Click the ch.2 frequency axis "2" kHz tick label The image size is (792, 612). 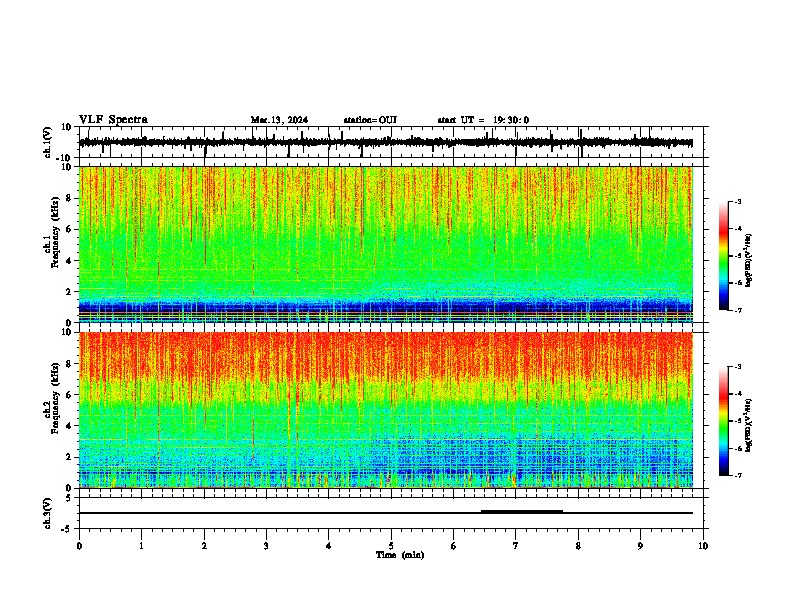point(69,457)
